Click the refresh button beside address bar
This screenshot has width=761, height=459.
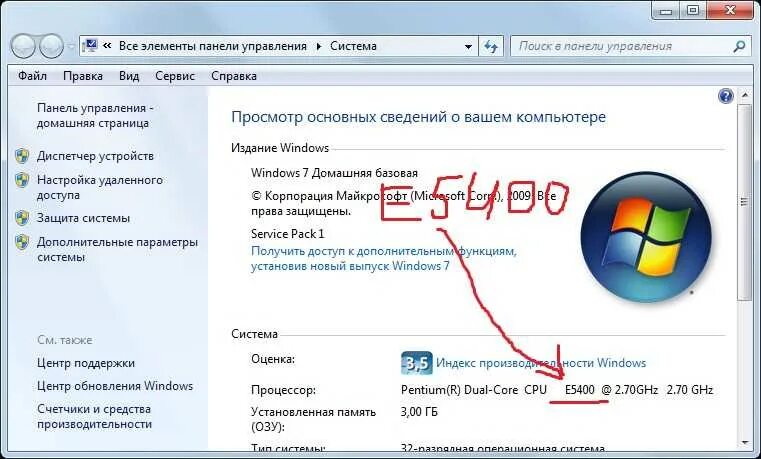[x=491, y=47]
